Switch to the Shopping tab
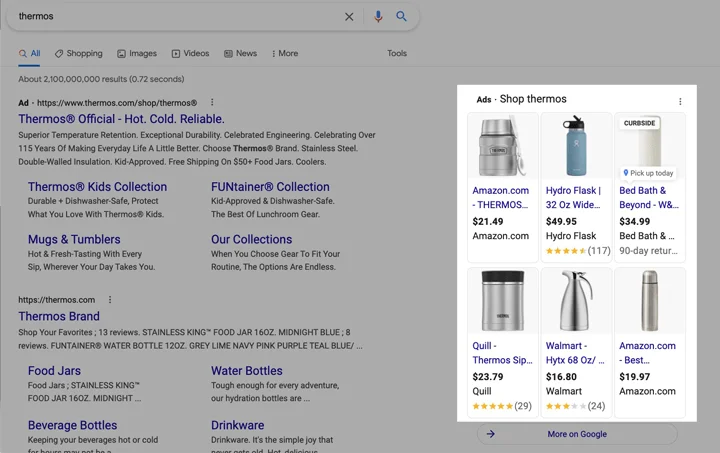Viewport: 720px width, 453px height. [79, 54]
